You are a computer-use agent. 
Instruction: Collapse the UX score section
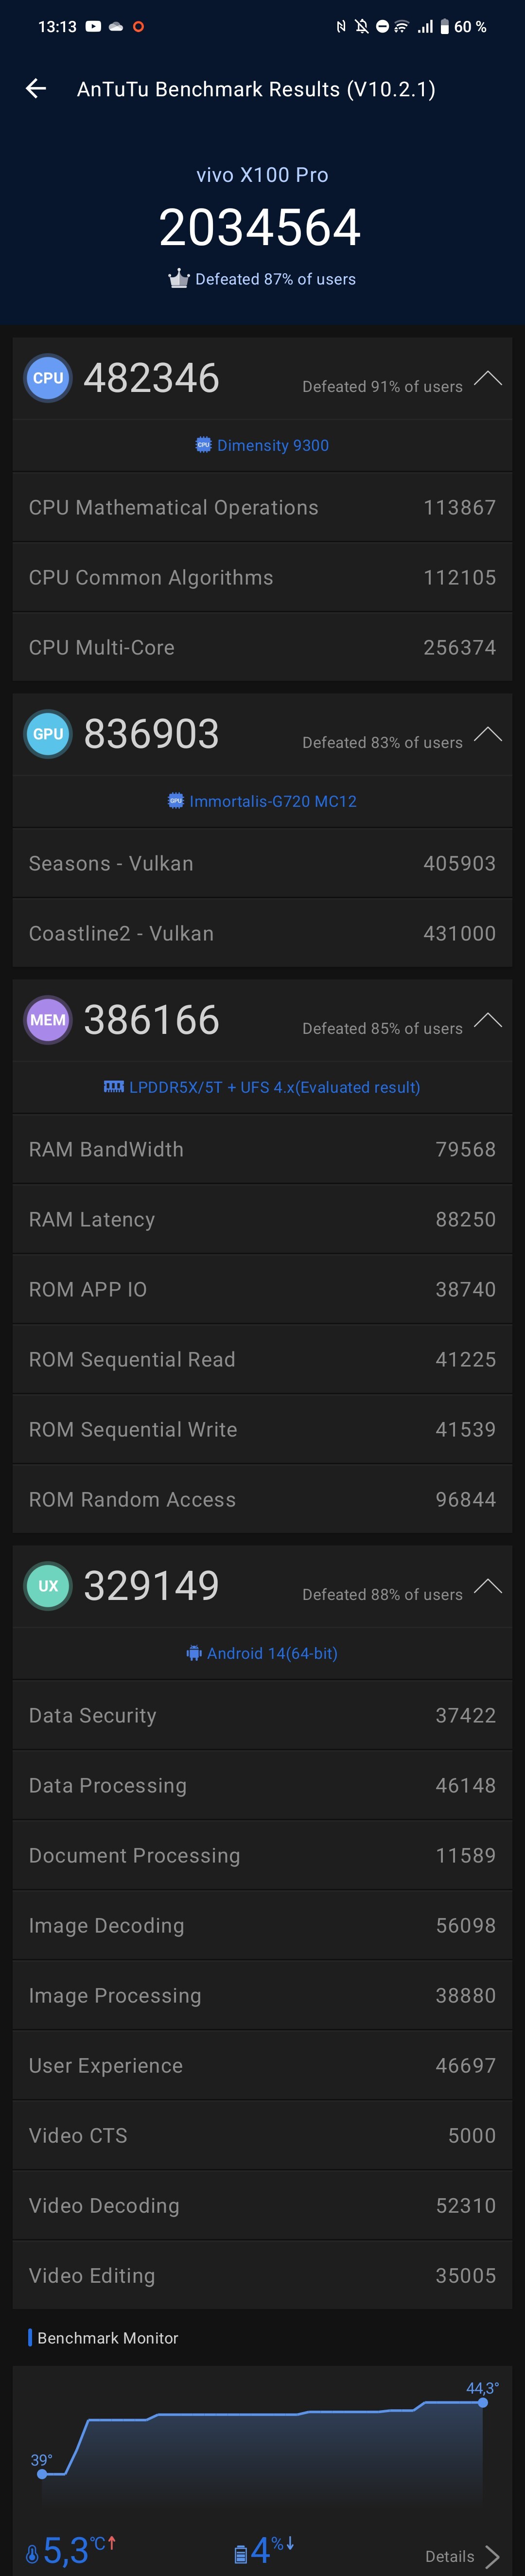coord(487,1586)
